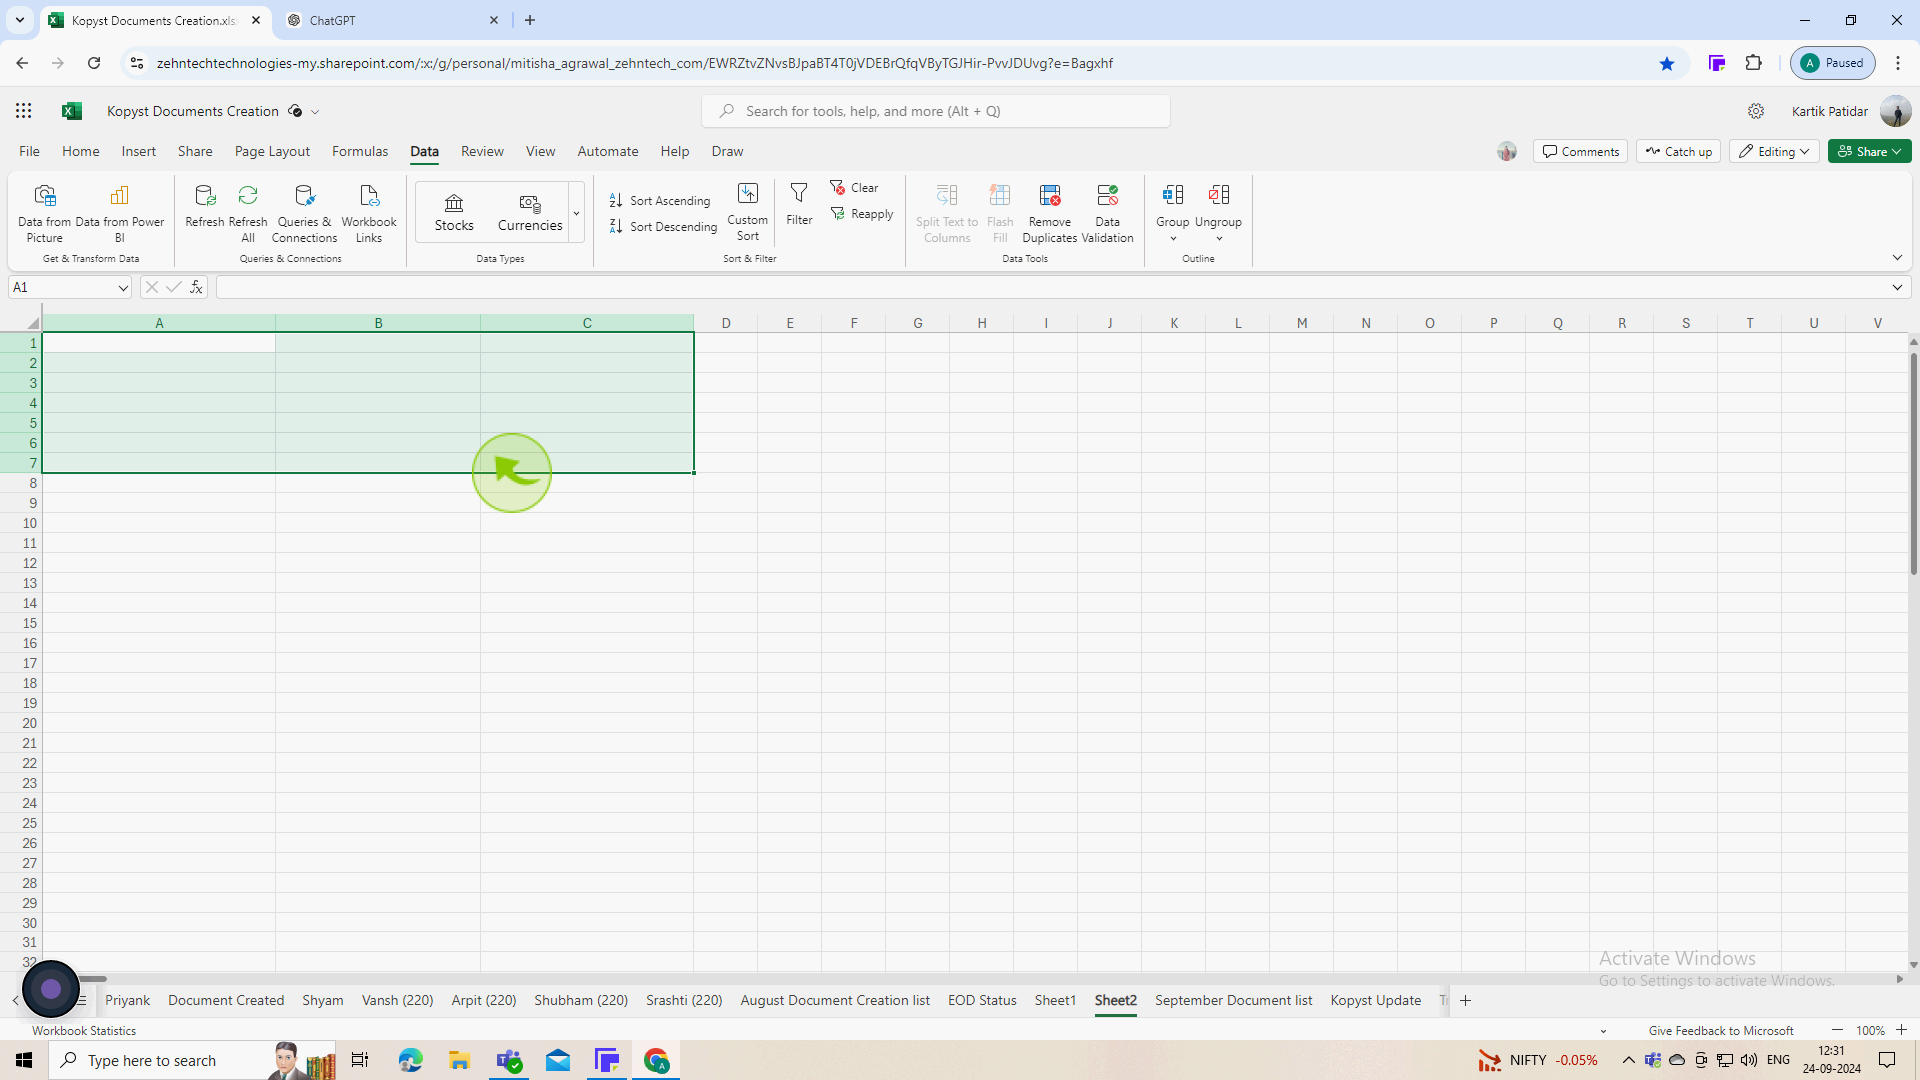Click Give Feedback to Microsoft

click(1721, 1031)
